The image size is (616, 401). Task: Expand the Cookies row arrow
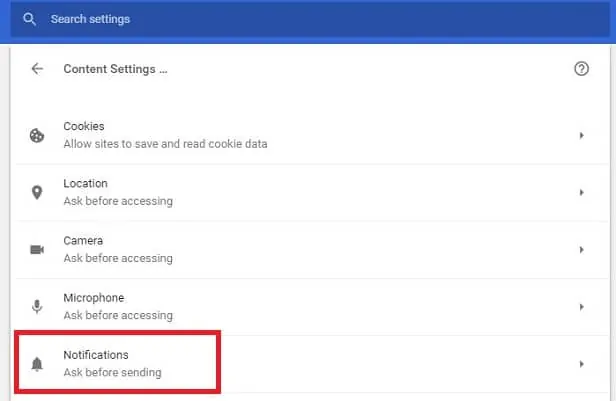tap(581, 135)
